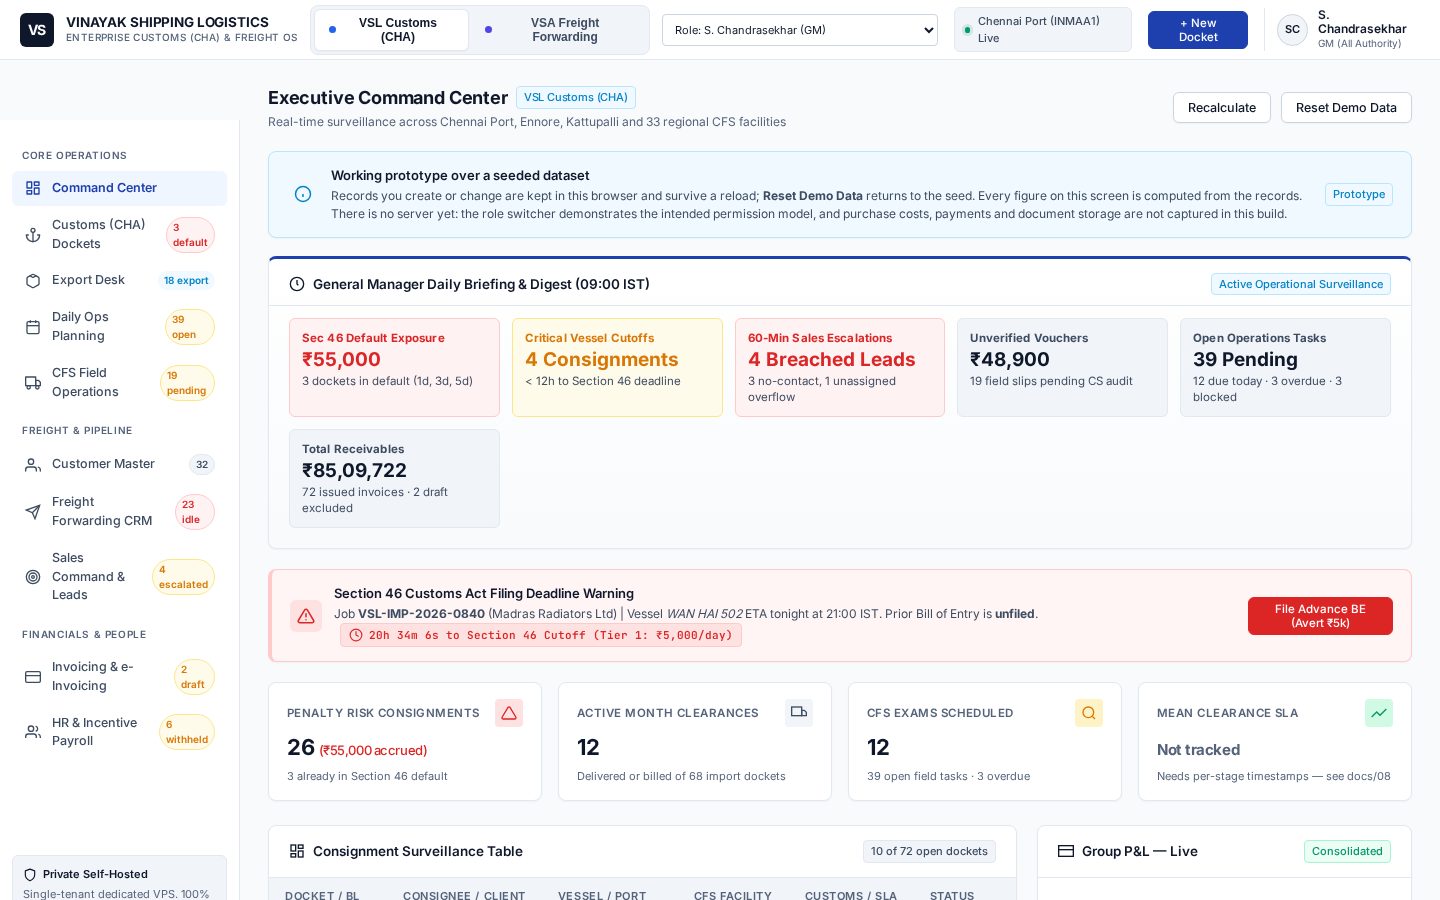
Task: Click the Mean Clearance SLA trend icon
Action: click(1379, 713)
